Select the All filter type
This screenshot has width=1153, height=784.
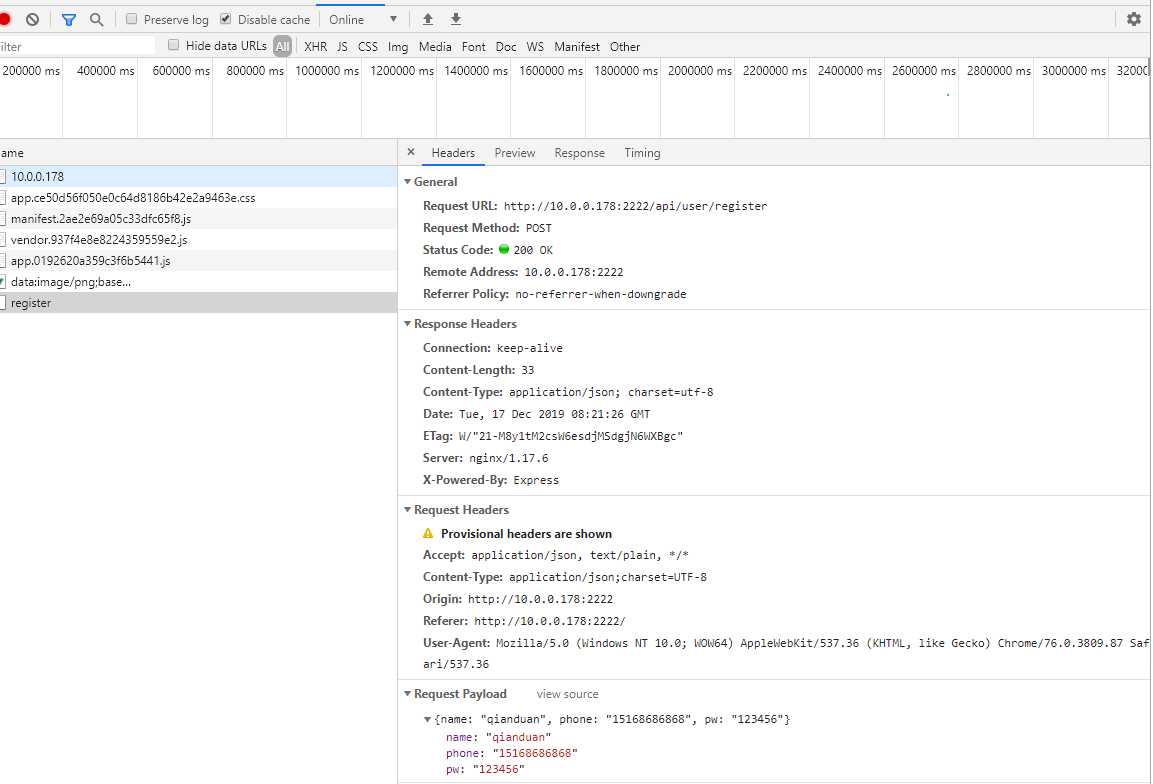pyautogui.click(x=282, y=46)
